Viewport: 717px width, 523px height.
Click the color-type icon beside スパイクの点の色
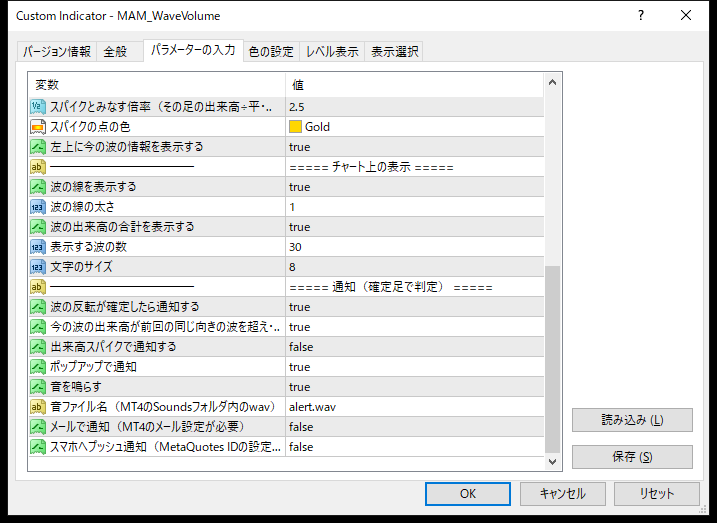click(38, 127)
